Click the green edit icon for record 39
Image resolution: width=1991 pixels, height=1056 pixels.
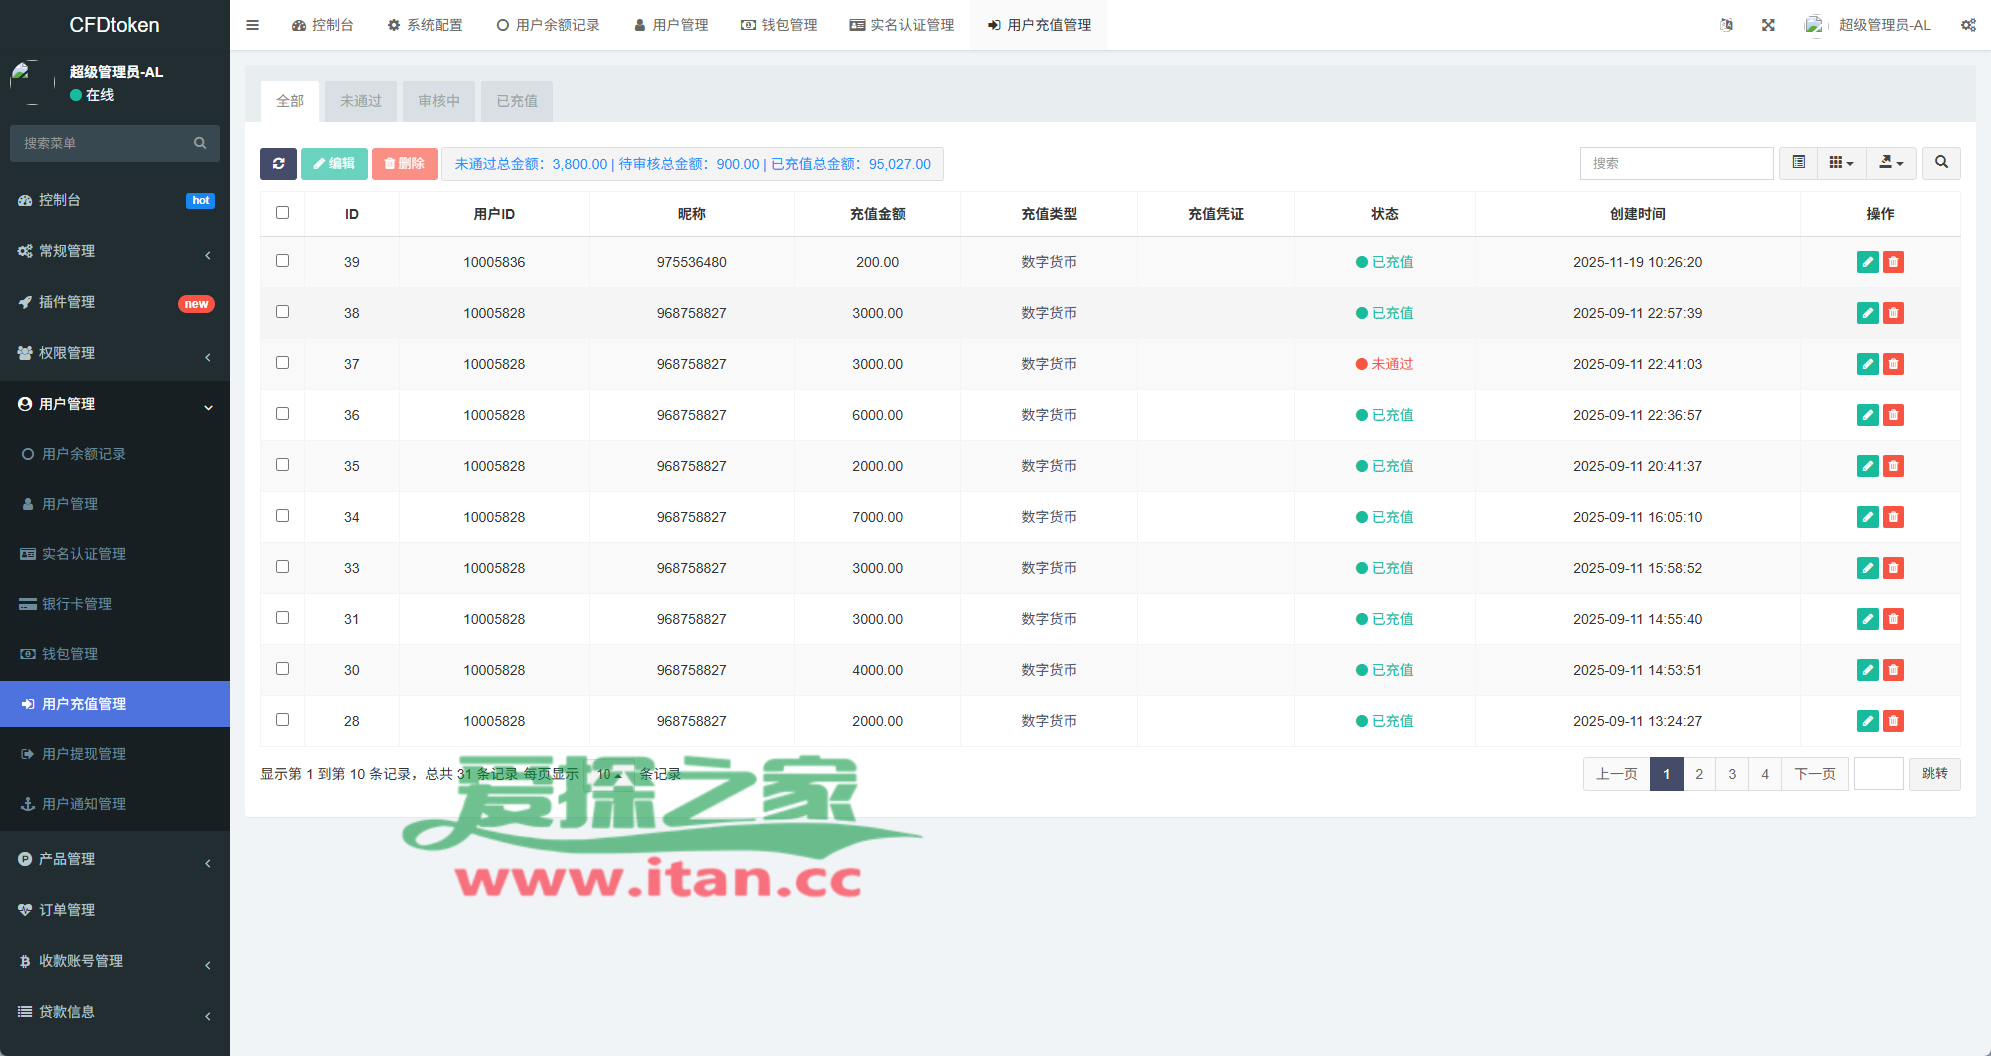(x=1866, y=262)
